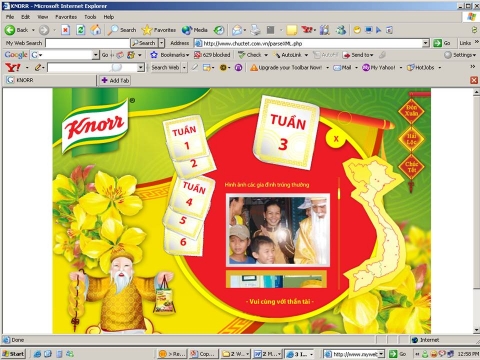
Task: Click the winning family photo
Action: 278,230
